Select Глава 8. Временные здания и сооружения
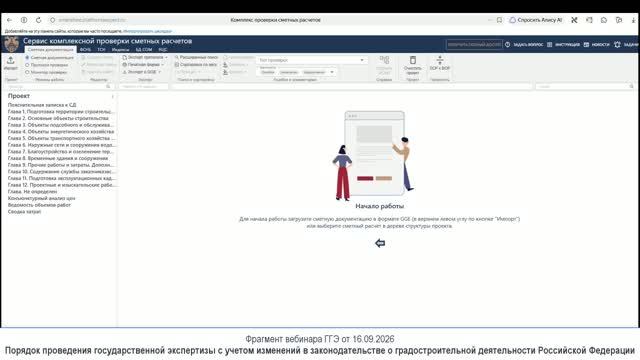The height and width of the screenshot is (360, 640). [x=58, y=158]
